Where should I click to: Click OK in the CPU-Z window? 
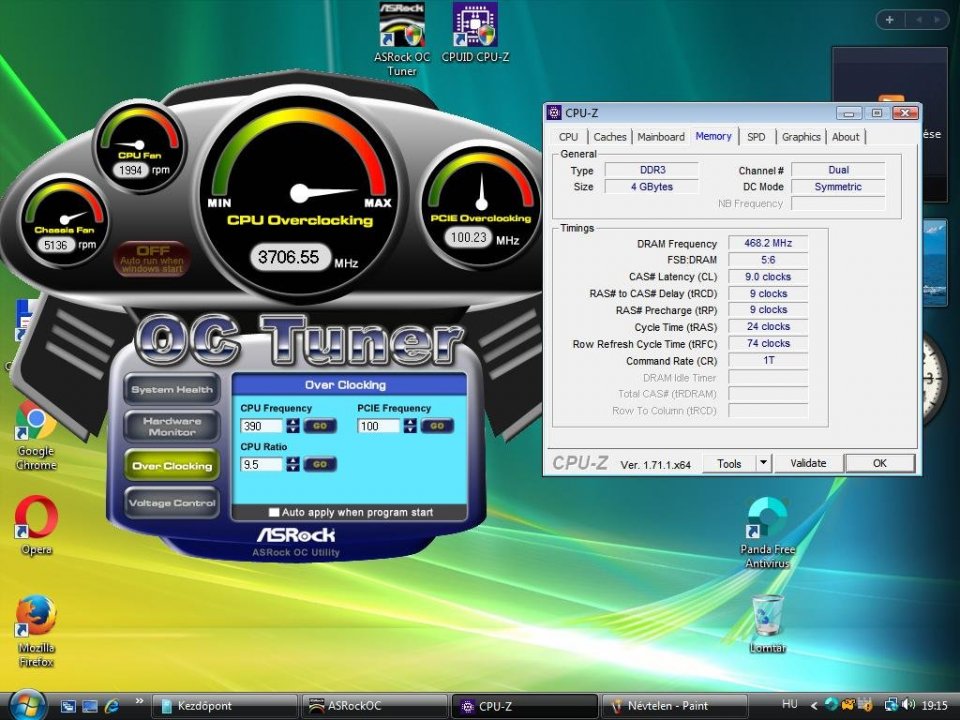tap(880, 463)
